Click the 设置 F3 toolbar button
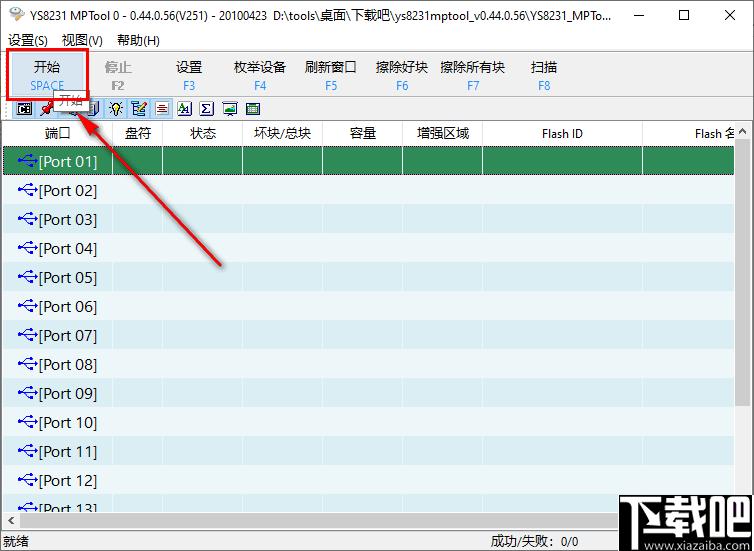Screen dimensions: 754x551 tap(189, 75)
